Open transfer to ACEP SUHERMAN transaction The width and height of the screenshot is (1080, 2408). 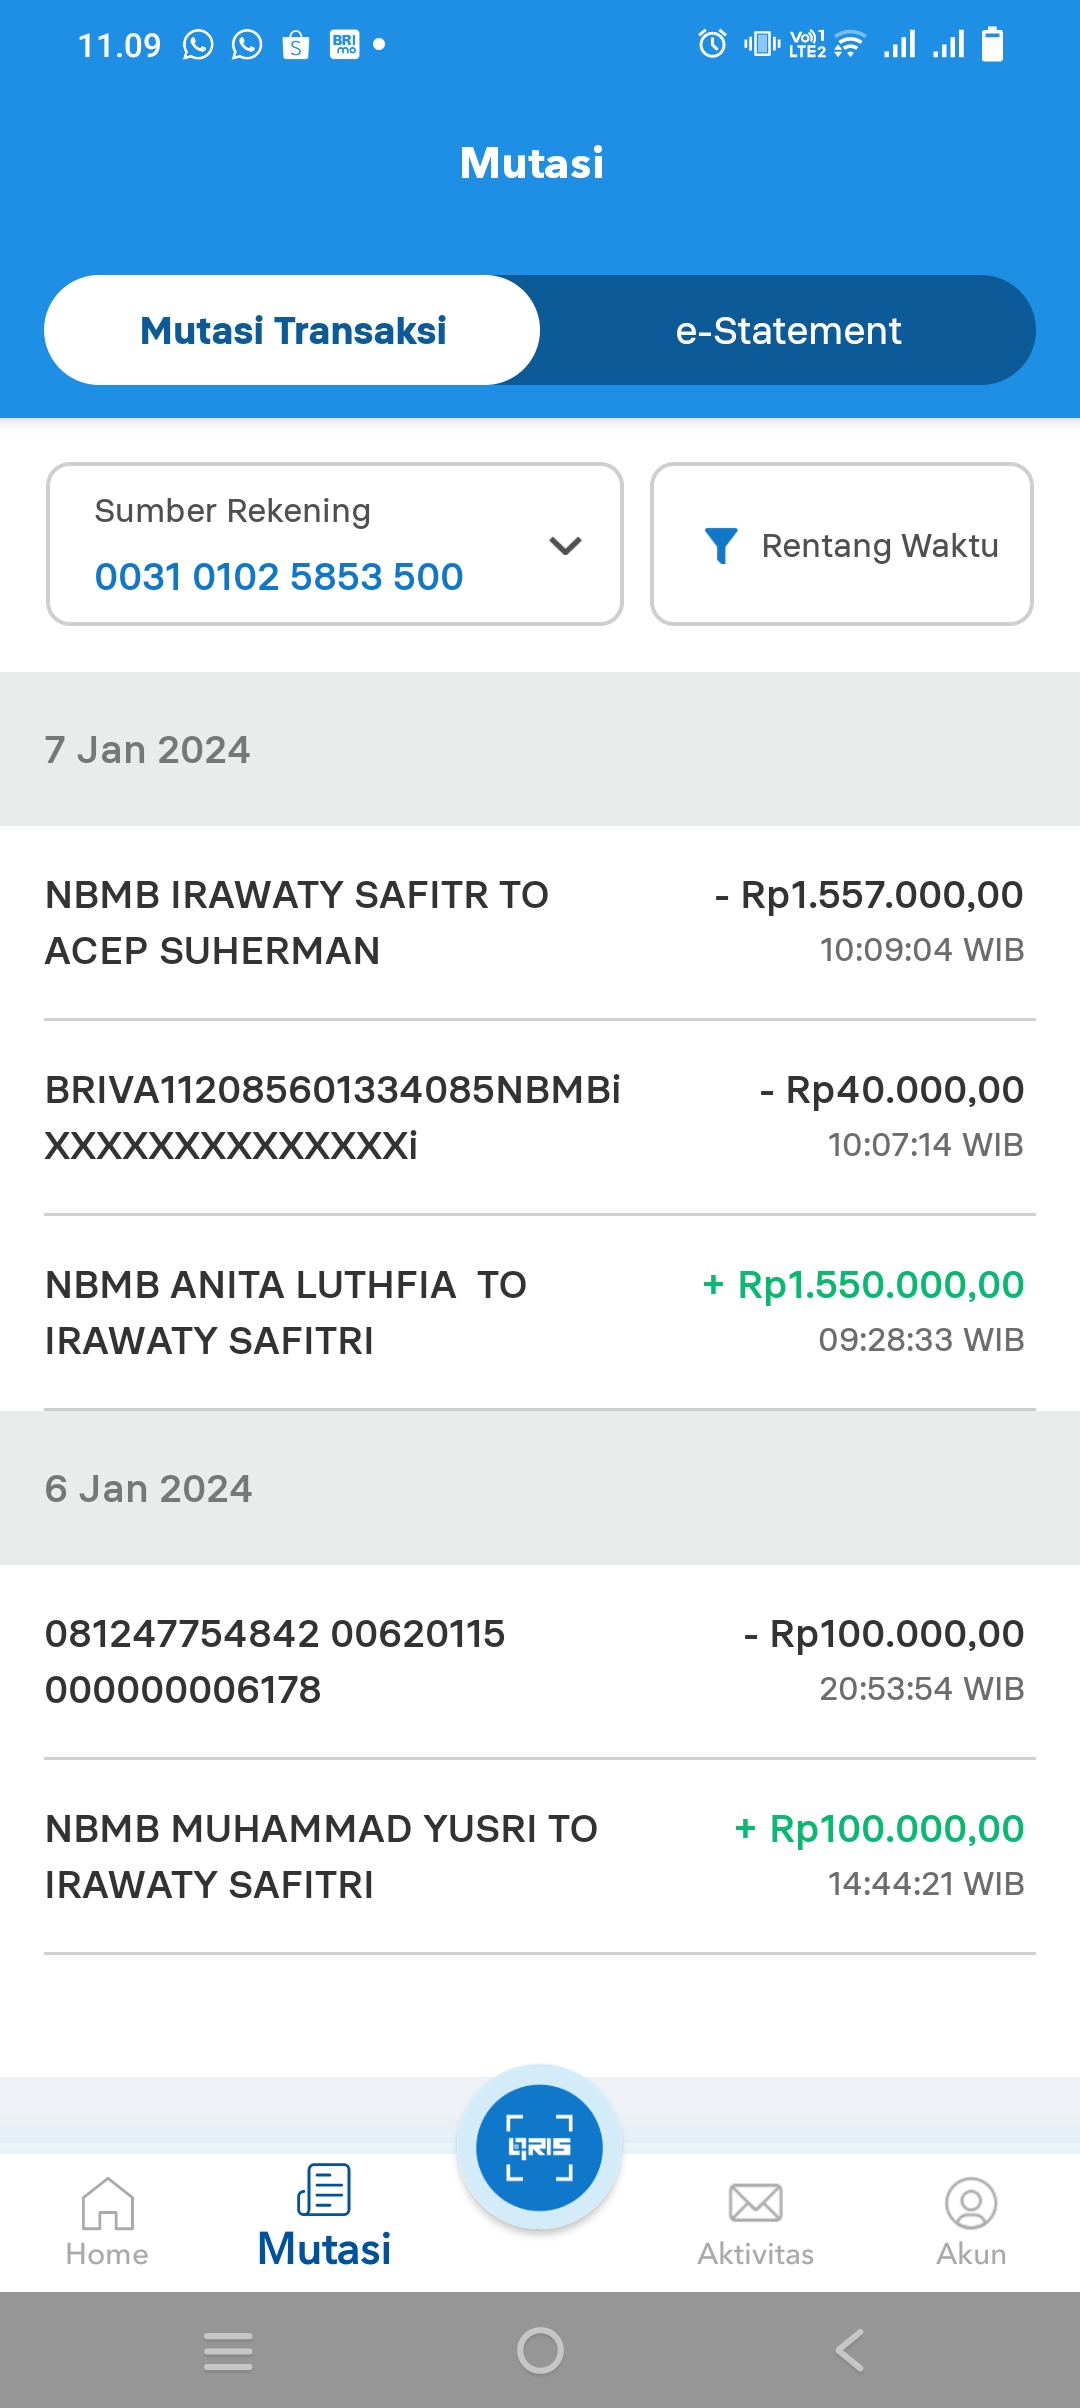[x=540, y=922]
